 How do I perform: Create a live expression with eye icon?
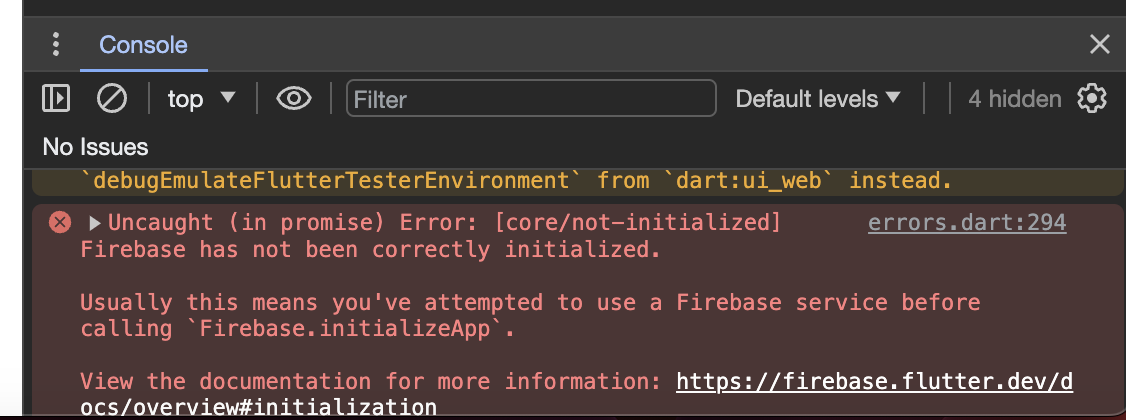(292, 98)
